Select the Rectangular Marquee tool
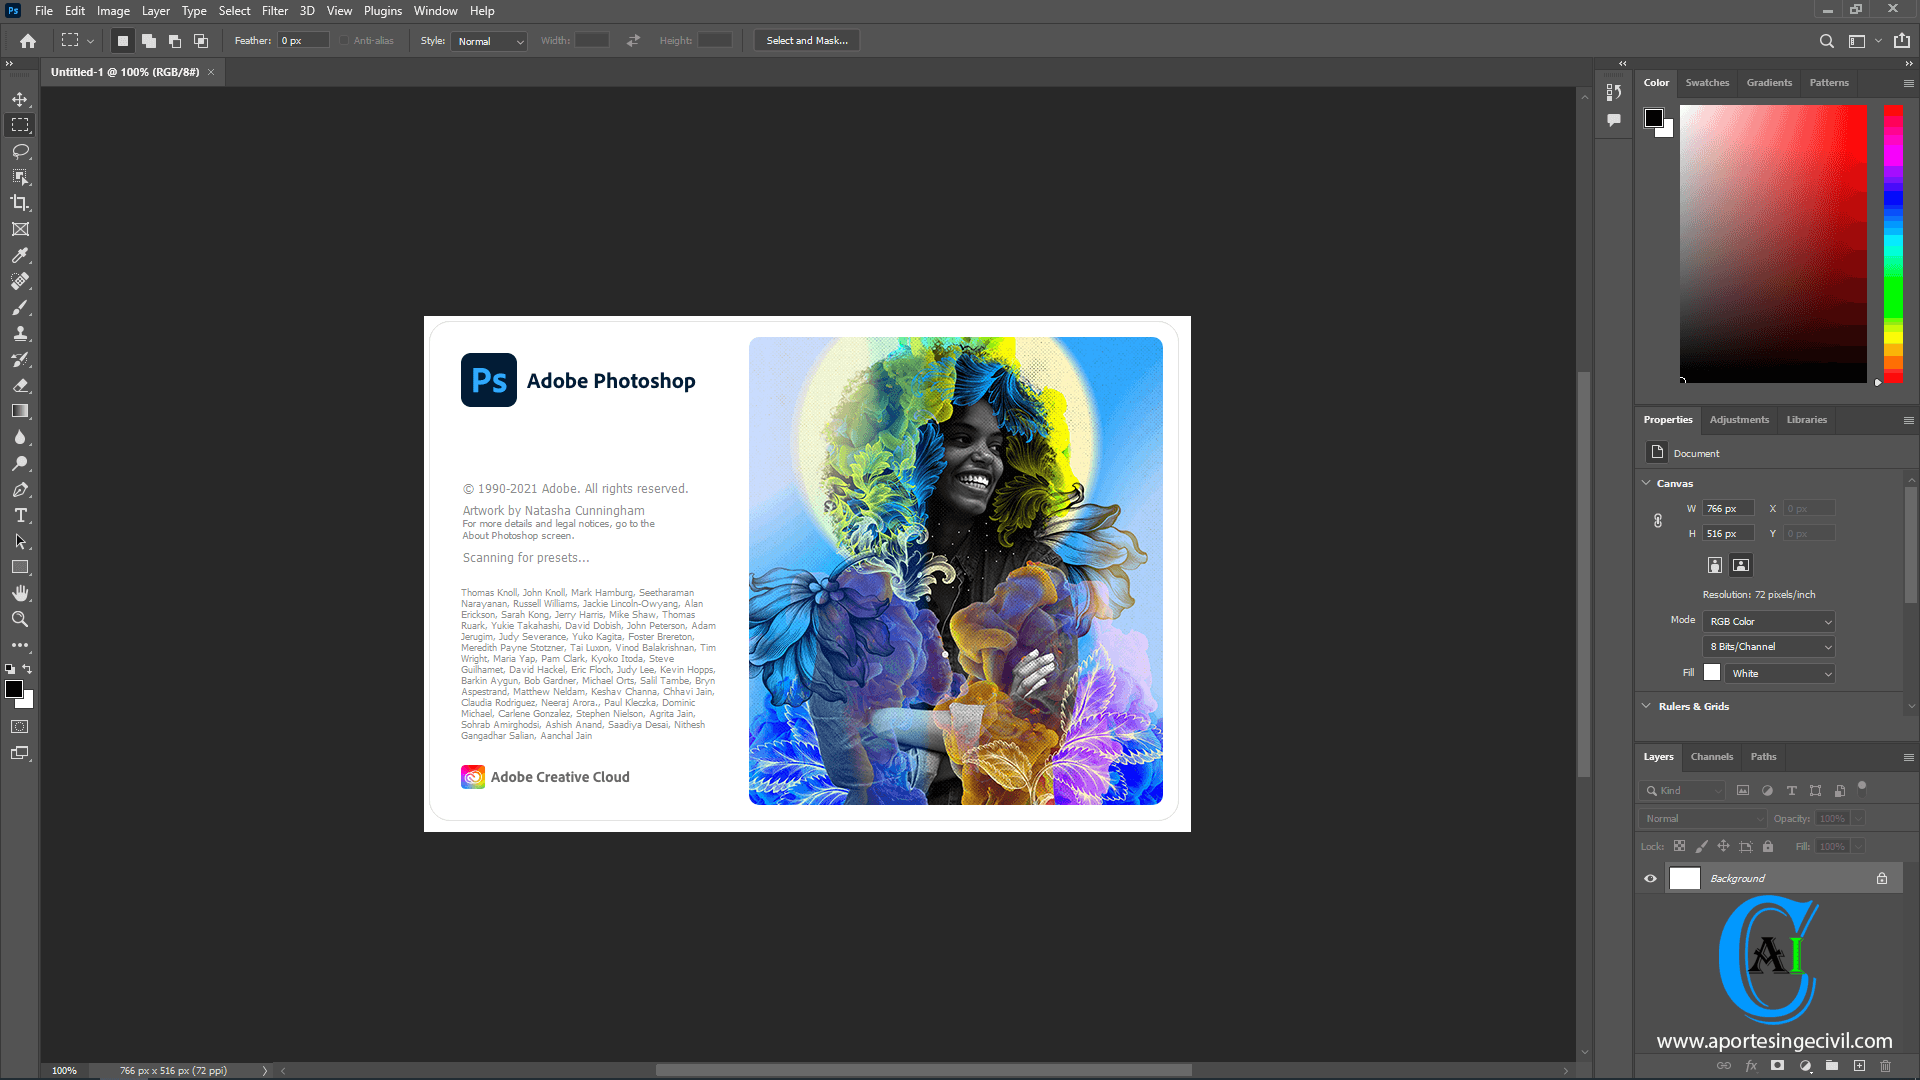1920x1080 pixels. 20,124
